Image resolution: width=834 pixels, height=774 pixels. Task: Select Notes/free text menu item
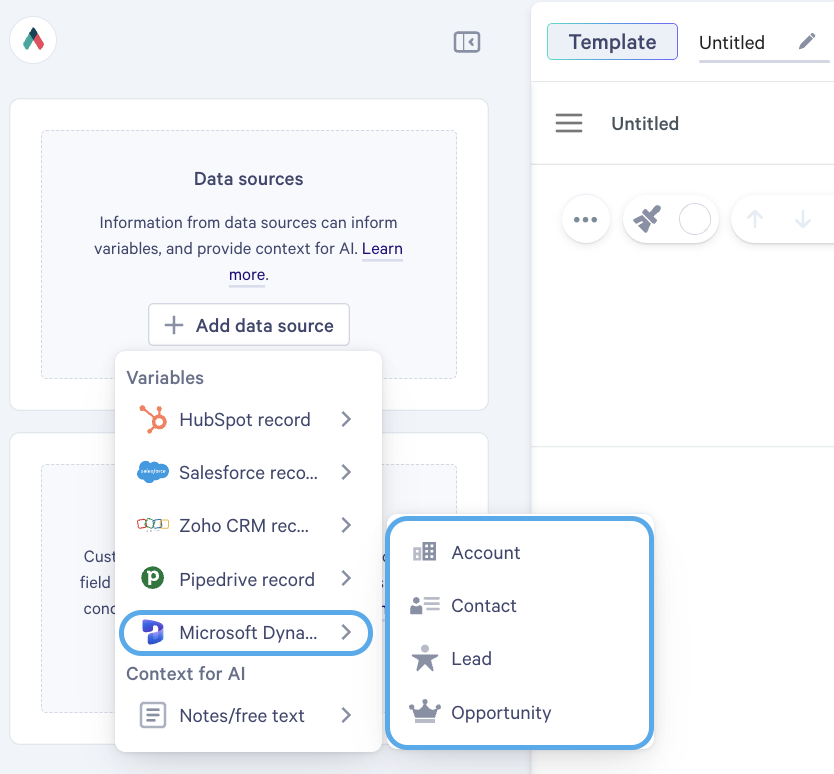(x=246, y=715)
